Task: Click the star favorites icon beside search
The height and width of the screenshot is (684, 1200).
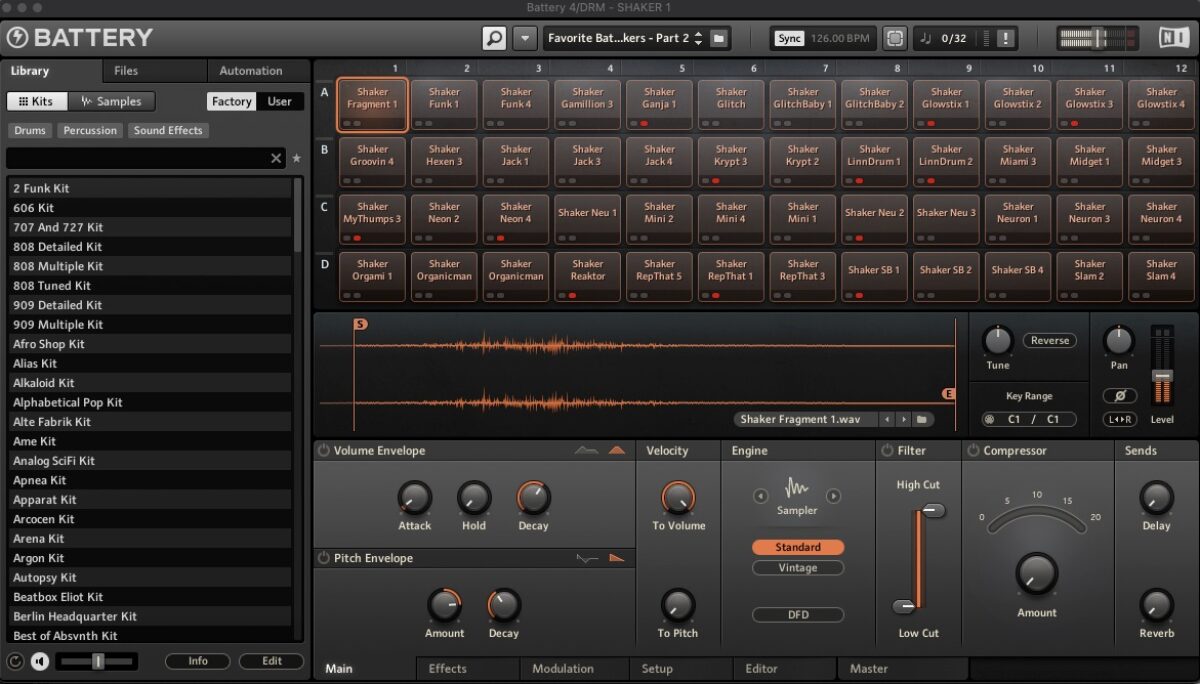Action: 296,158
